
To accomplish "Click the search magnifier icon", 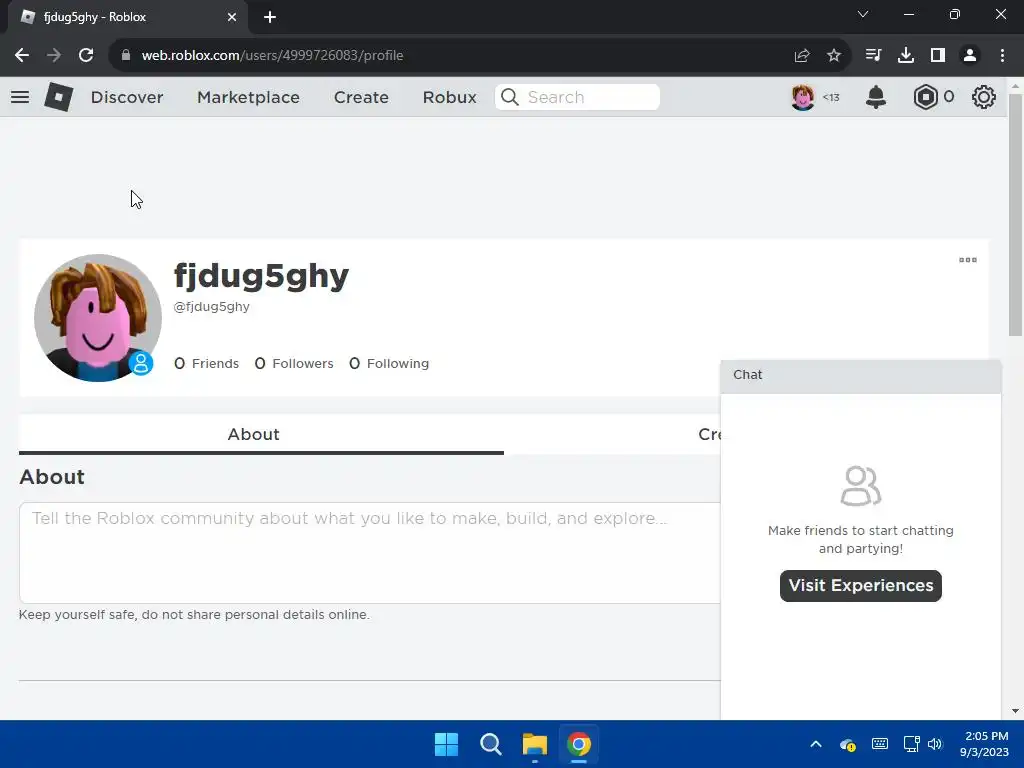I will [510, 97].
